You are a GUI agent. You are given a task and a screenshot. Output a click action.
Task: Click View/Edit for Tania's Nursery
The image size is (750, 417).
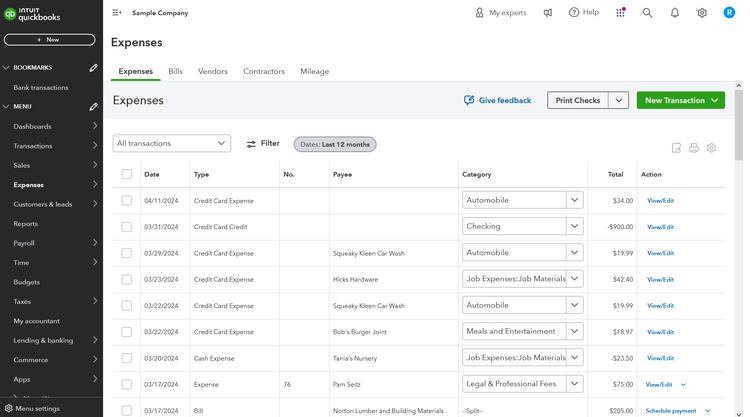coord(660,358)
